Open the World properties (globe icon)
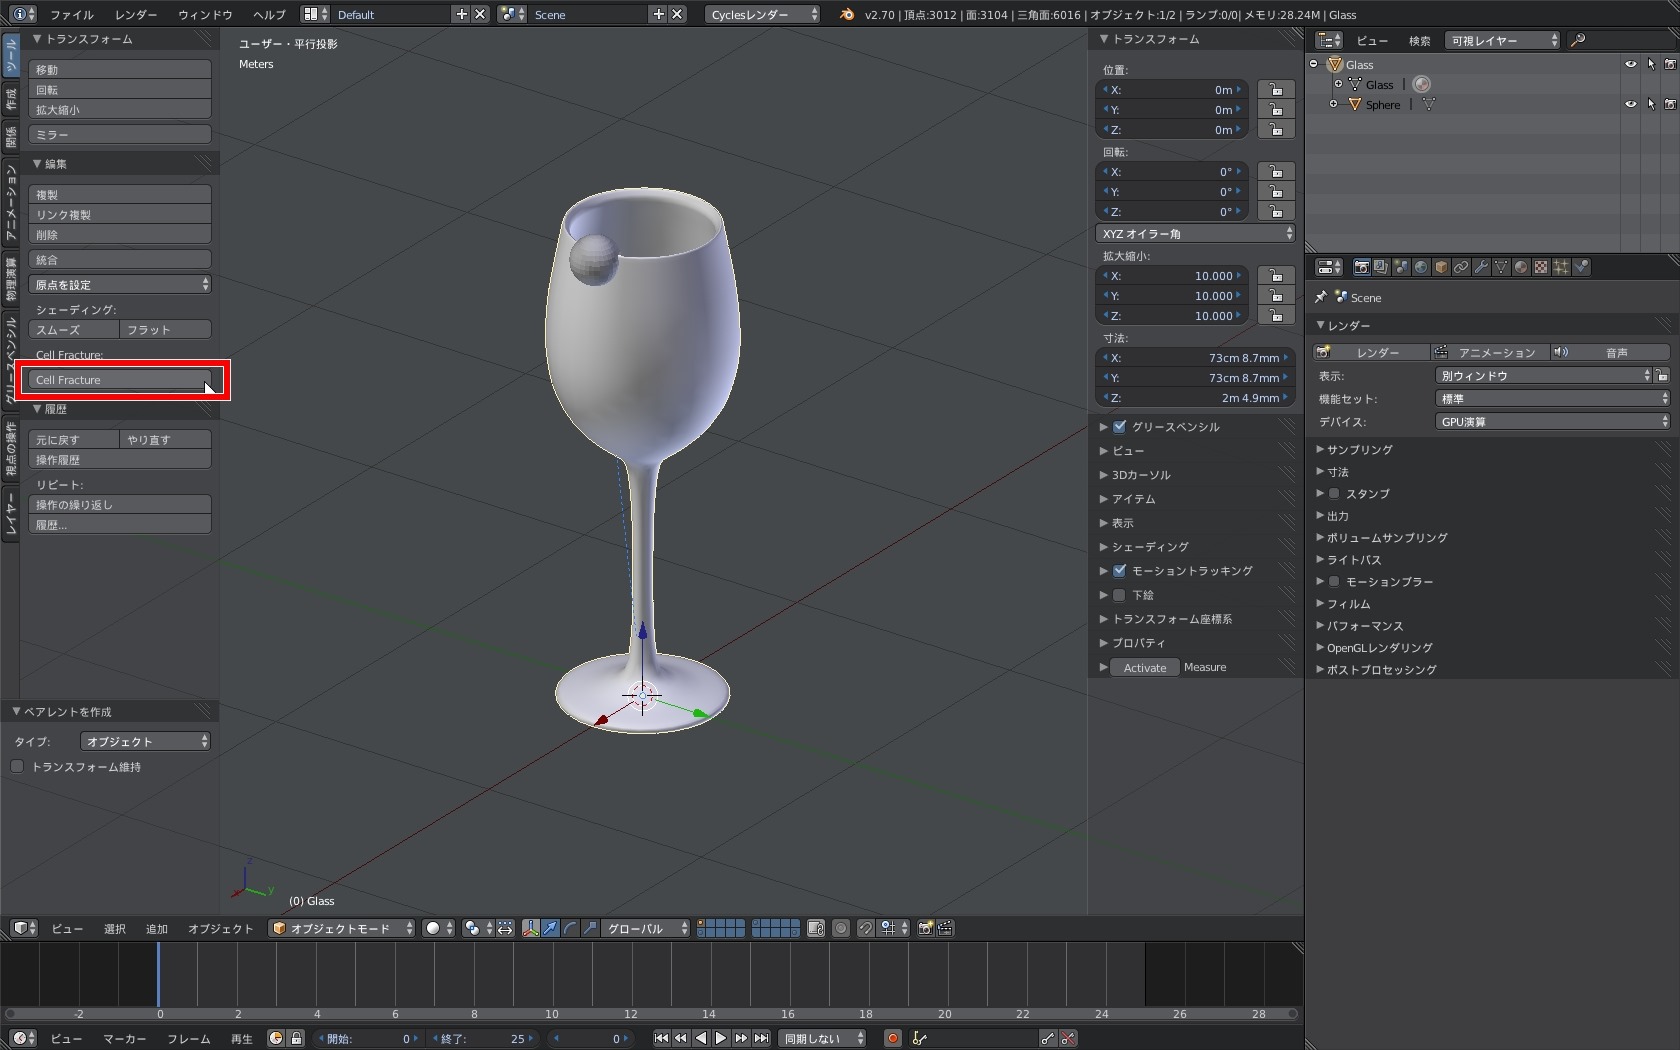 (1421, 267)
